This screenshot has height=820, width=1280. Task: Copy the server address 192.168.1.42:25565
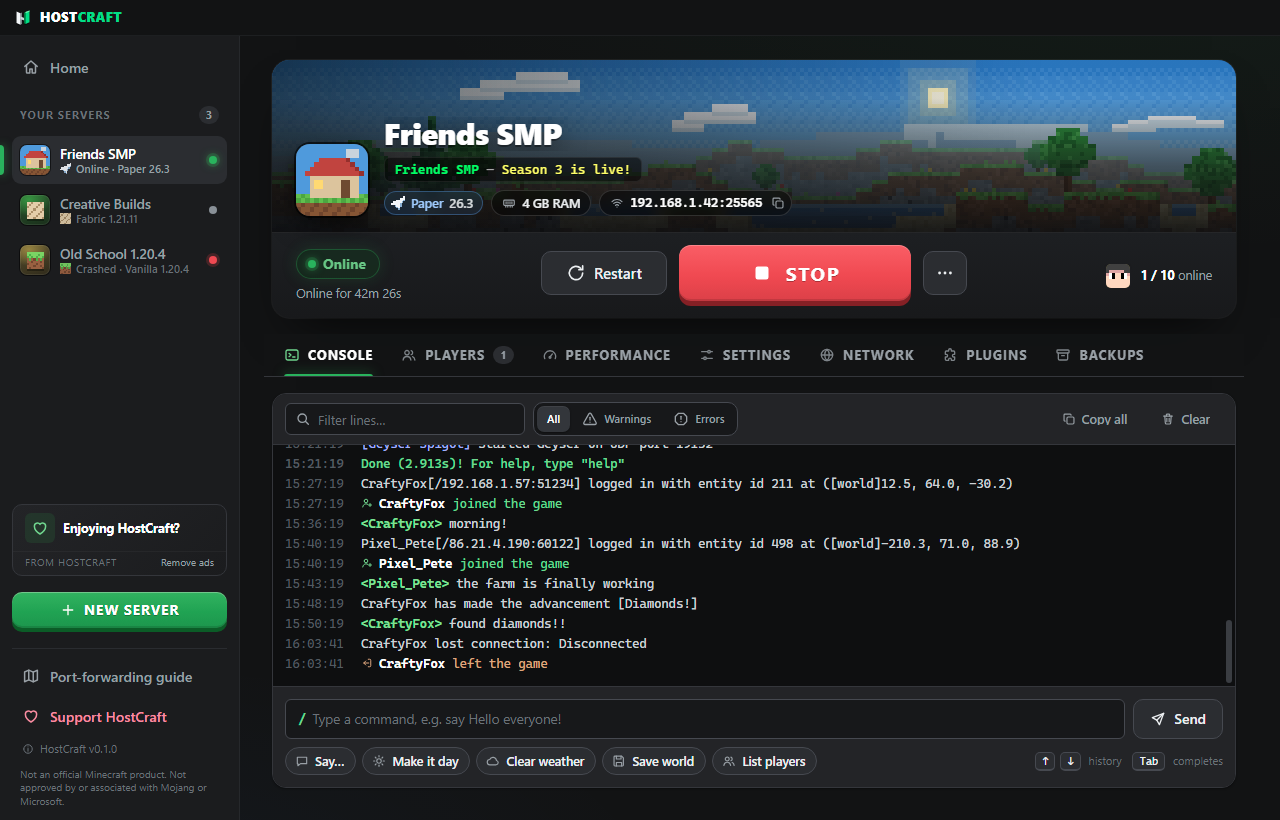pos(778,203)
